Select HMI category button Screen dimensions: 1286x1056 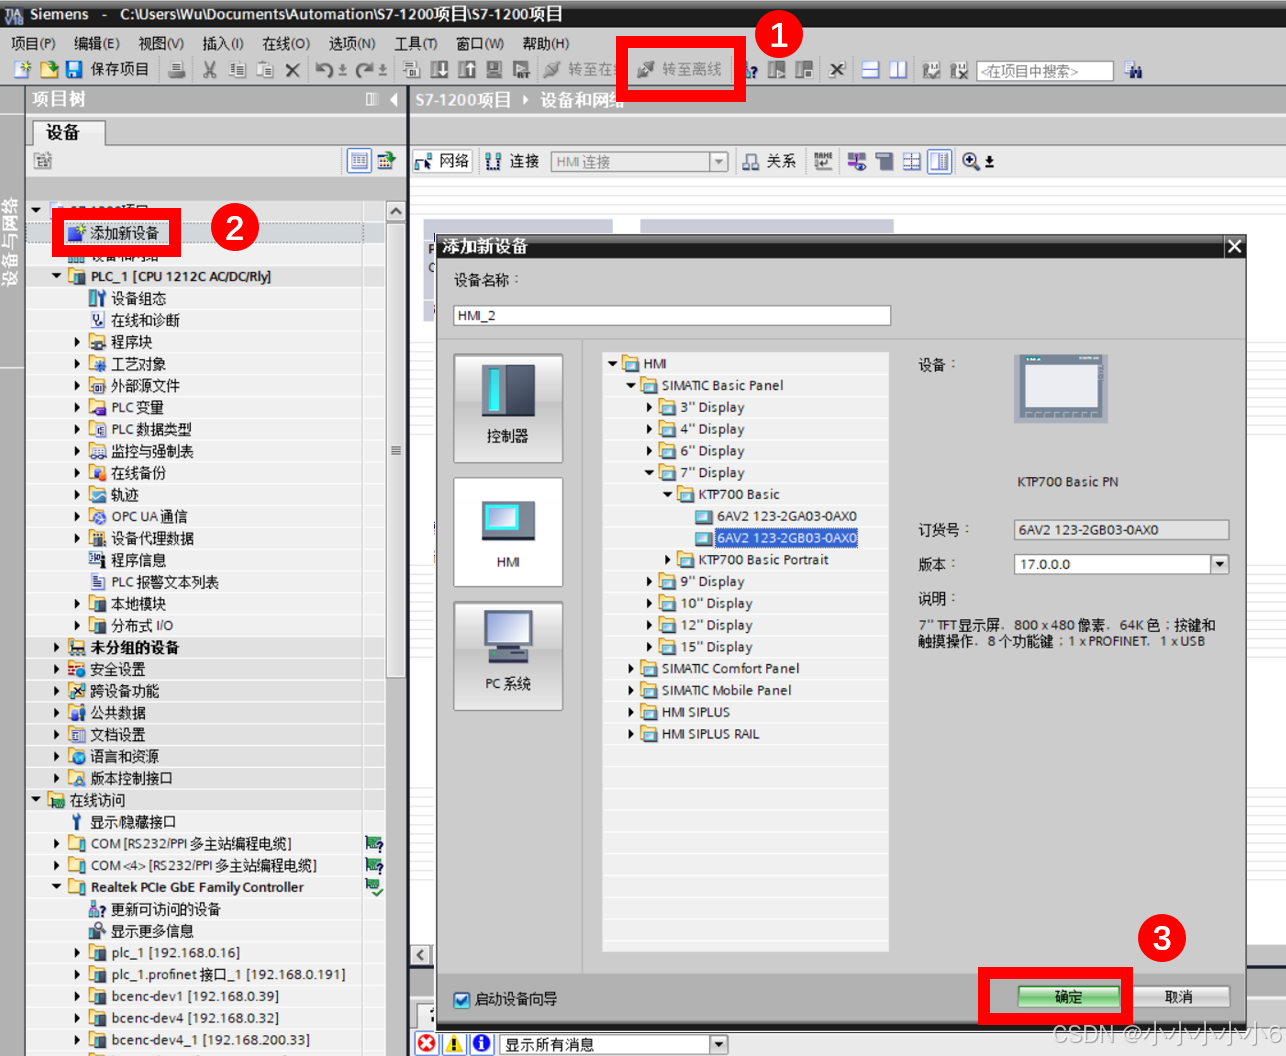pos(508,532)
